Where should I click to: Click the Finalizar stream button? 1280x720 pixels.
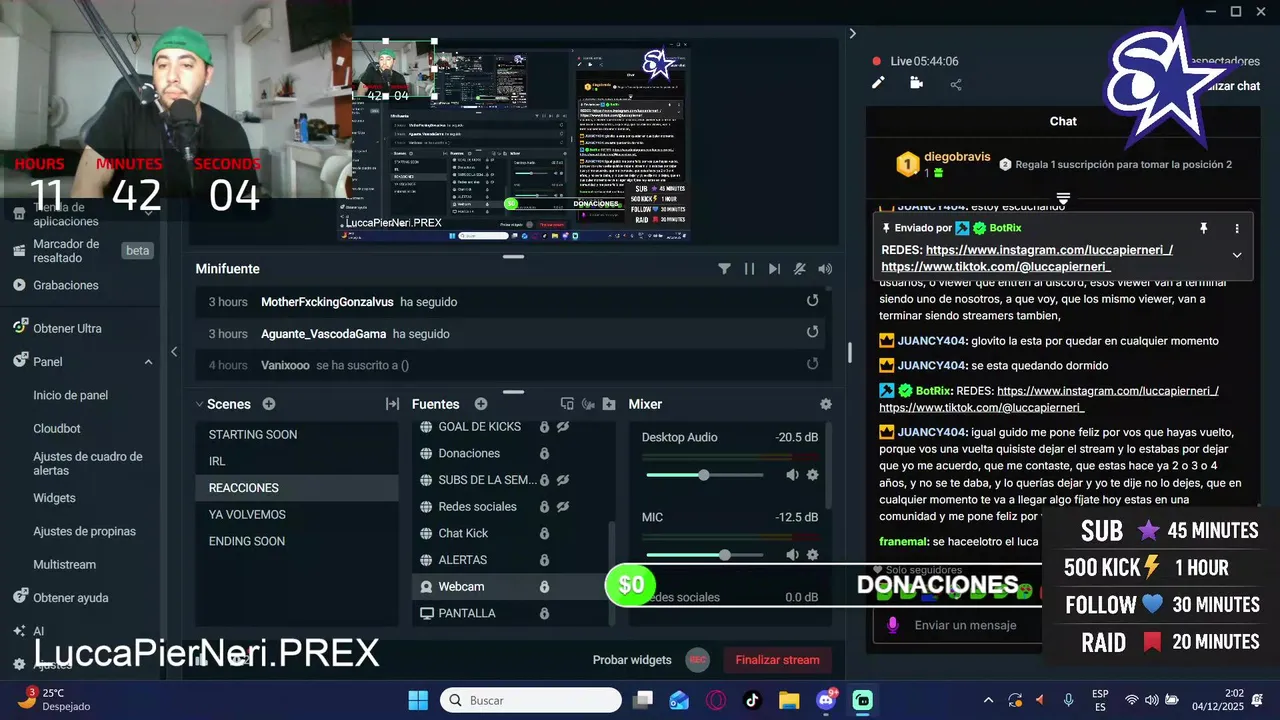click(777, 660)
